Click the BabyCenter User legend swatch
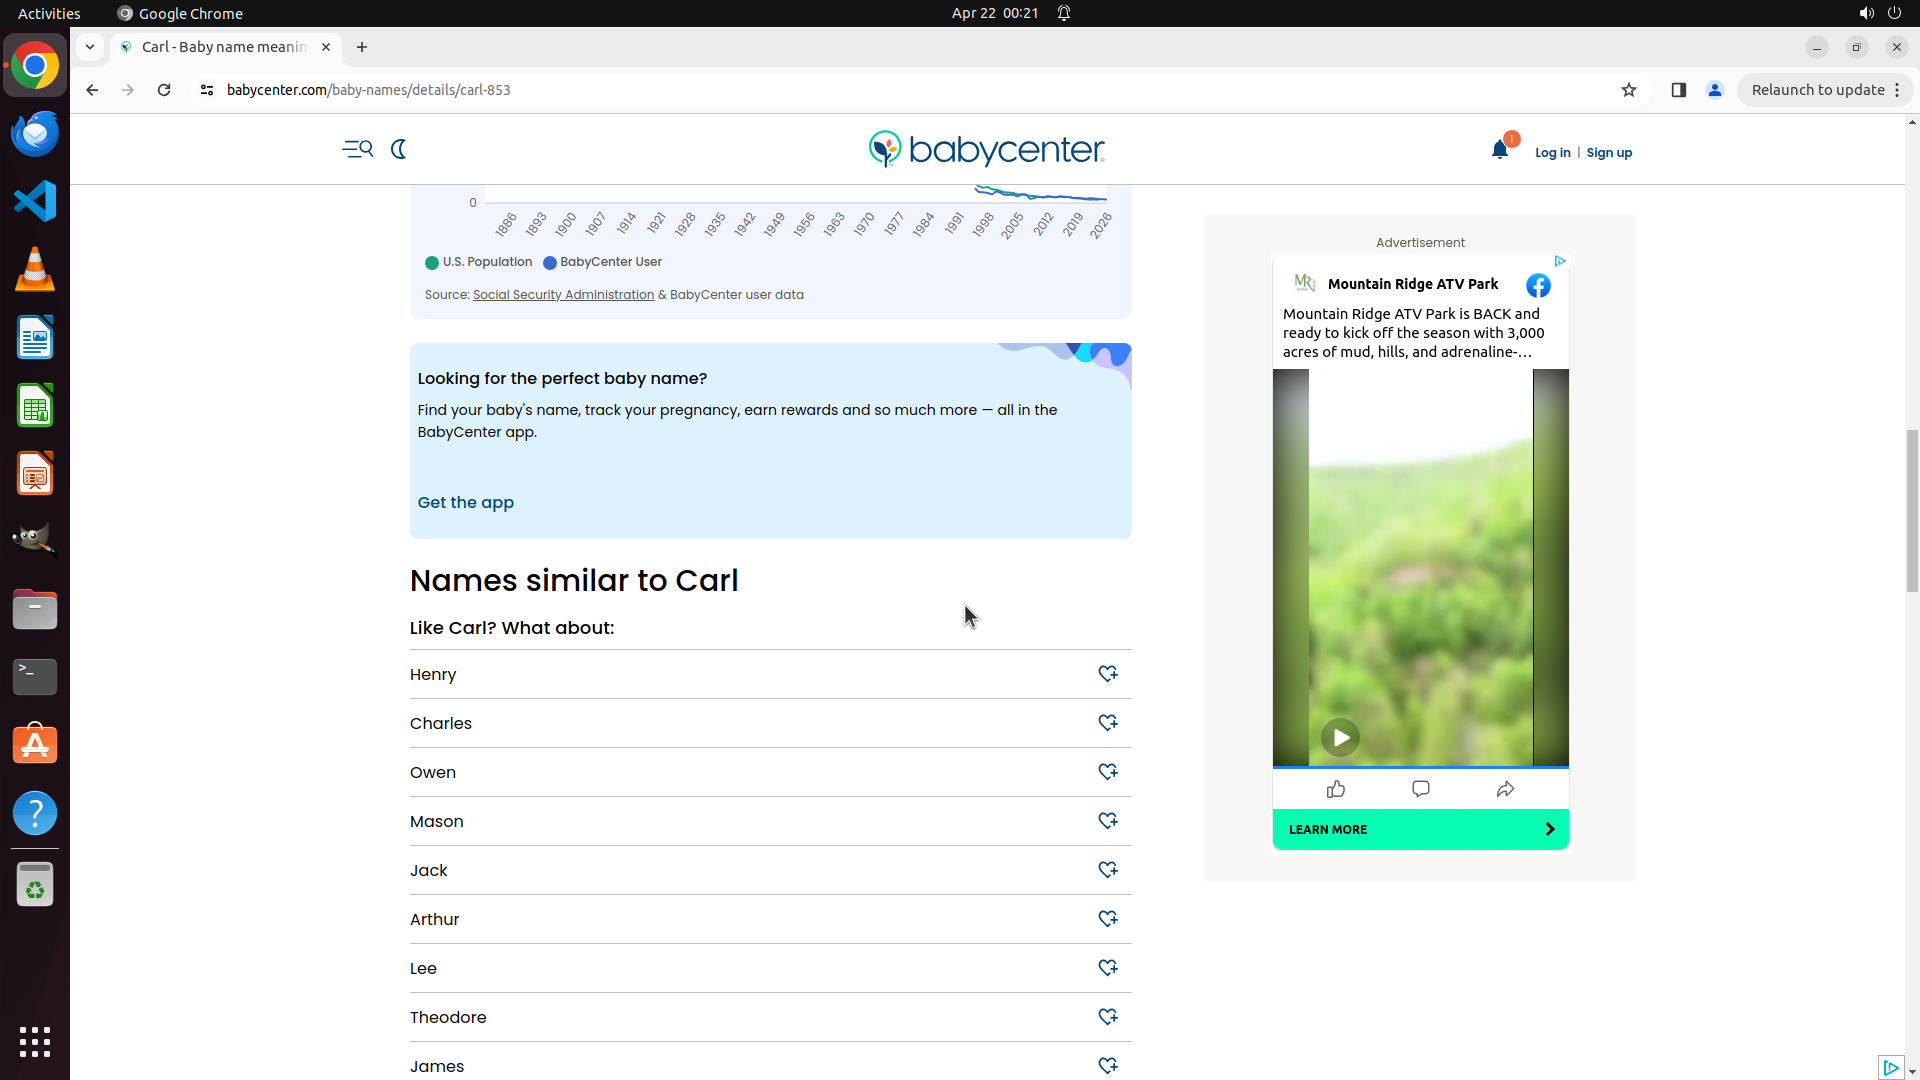This screenshot has height=1080, width=1920. pos(549,263)
